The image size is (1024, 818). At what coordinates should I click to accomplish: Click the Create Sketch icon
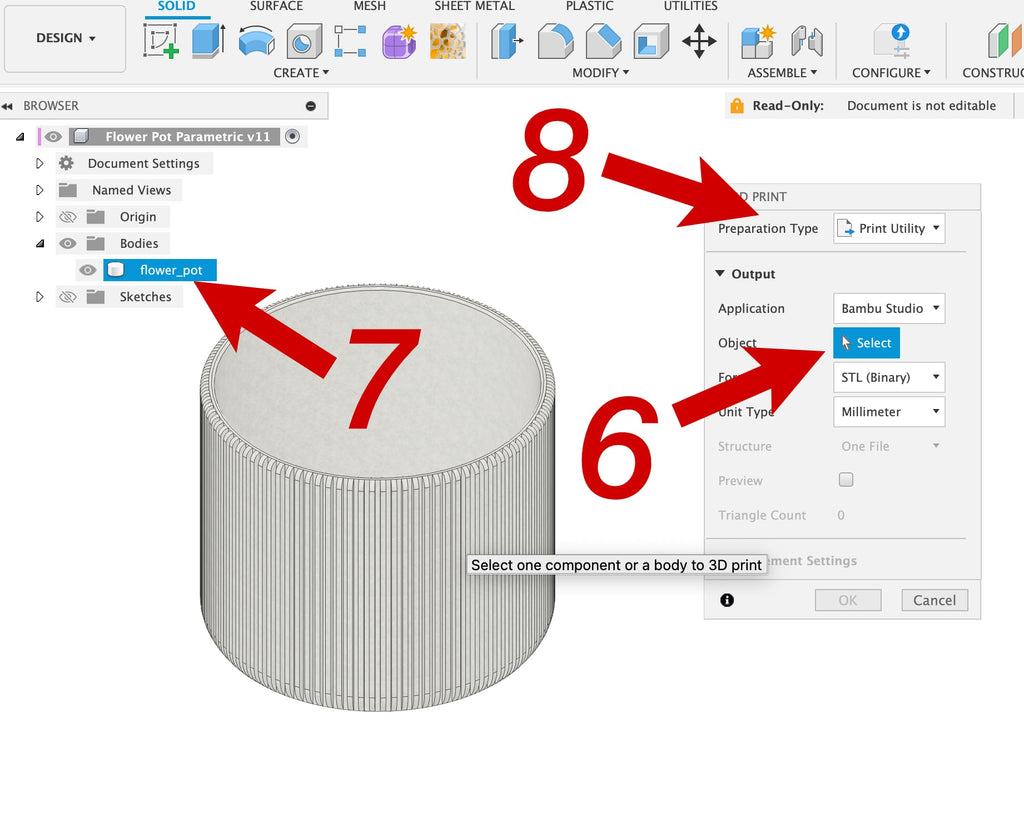161,40
